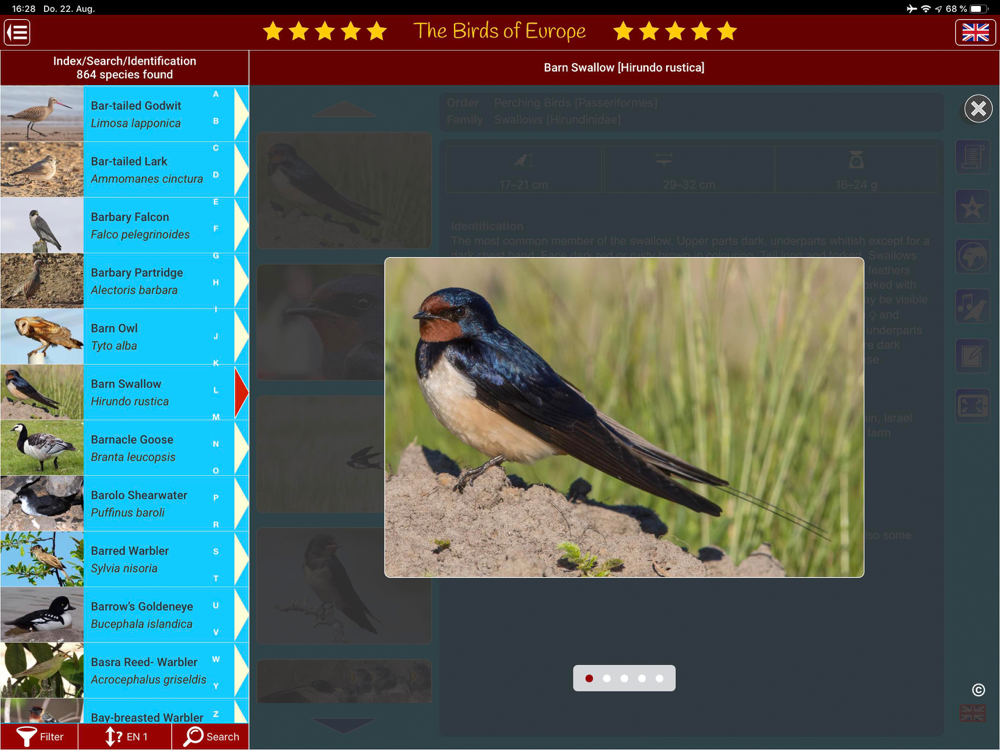Jump to index letter P
Screen dimensions: 1000x750
click(216, 497)
